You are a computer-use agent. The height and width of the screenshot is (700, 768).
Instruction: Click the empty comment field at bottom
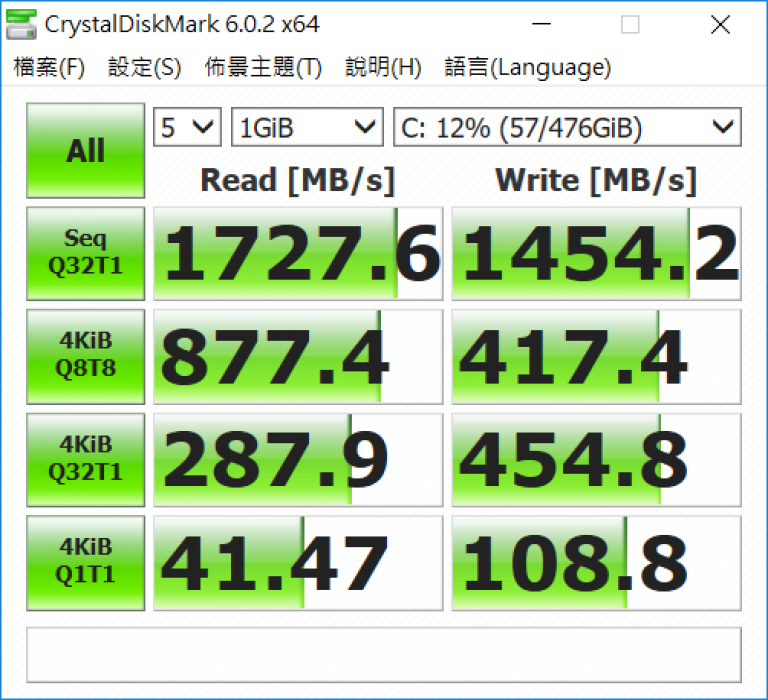(x=384, y=655)
